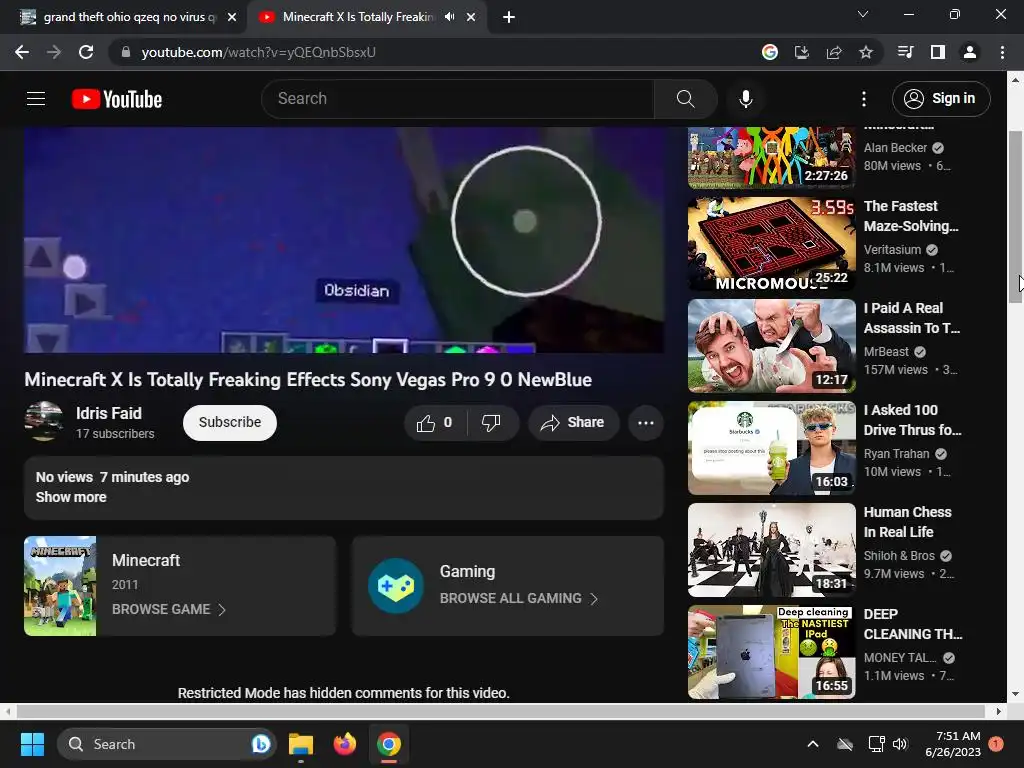1024x768 pixels.
Task: Open tab search dropdown chevron in title bar
Action: (863, 14)
